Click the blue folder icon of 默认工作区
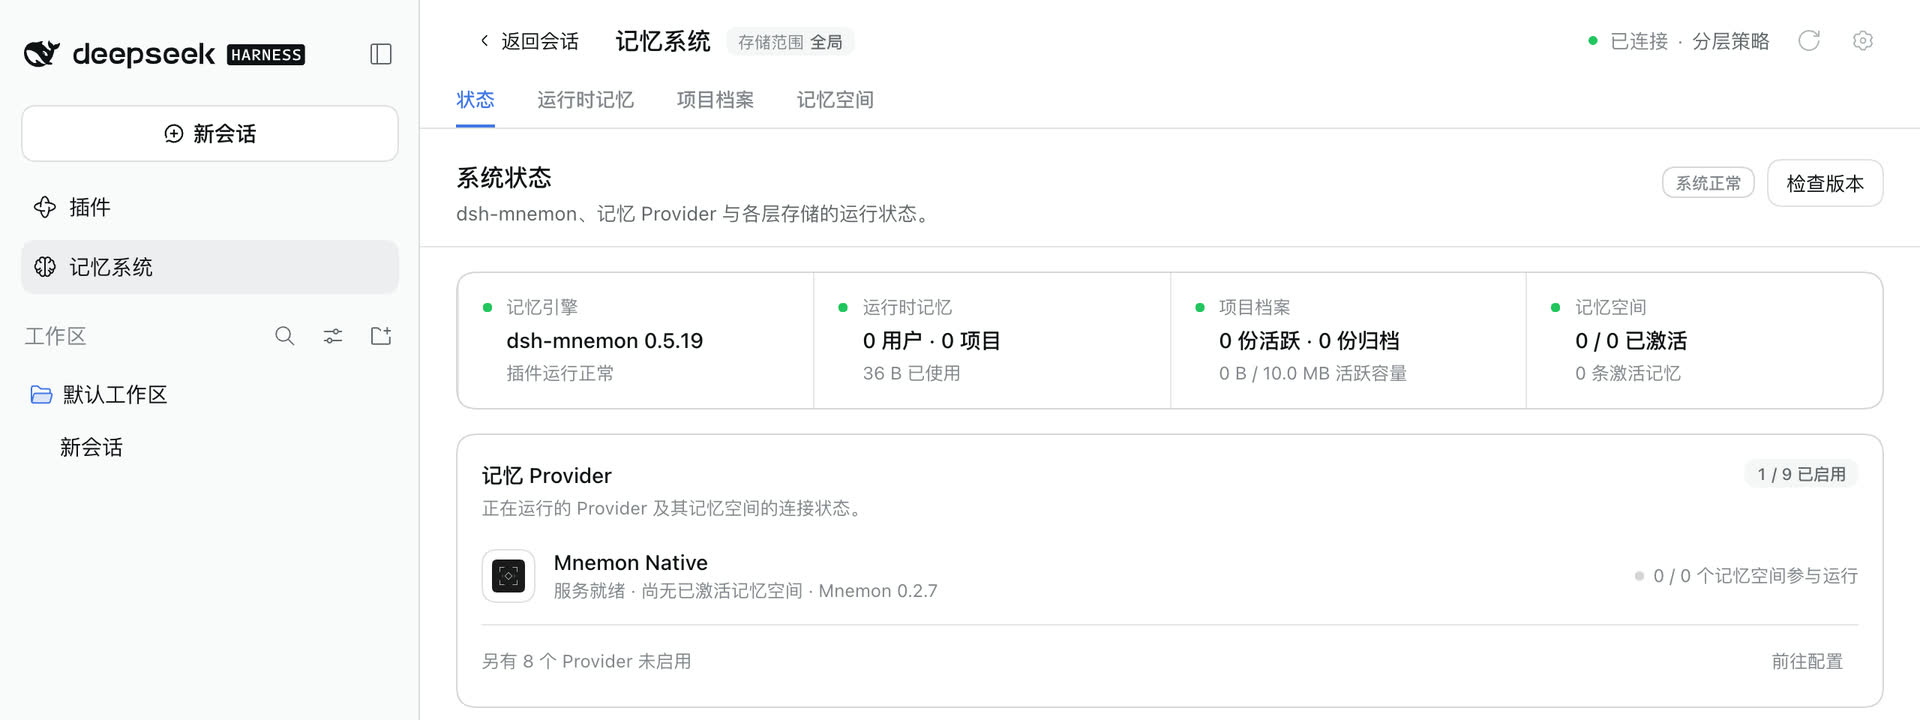1920x720 pixels. (41, 395)
